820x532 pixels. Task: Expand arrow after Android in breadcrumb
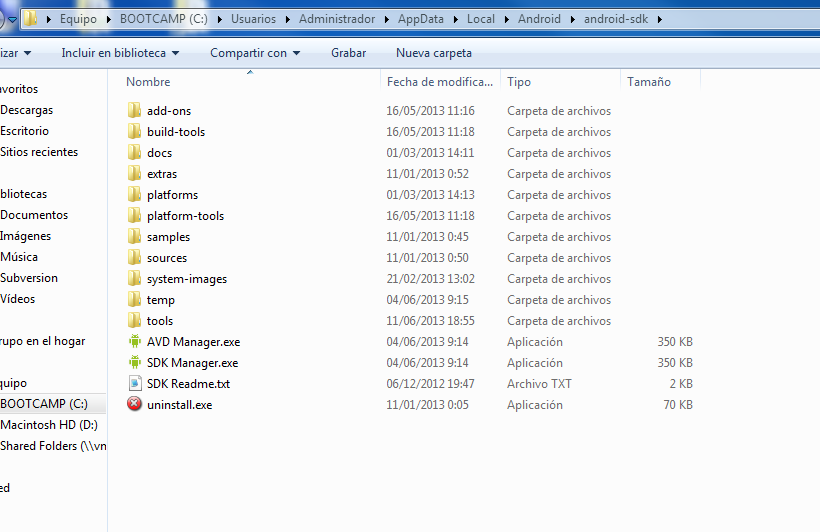pos(573,19)
